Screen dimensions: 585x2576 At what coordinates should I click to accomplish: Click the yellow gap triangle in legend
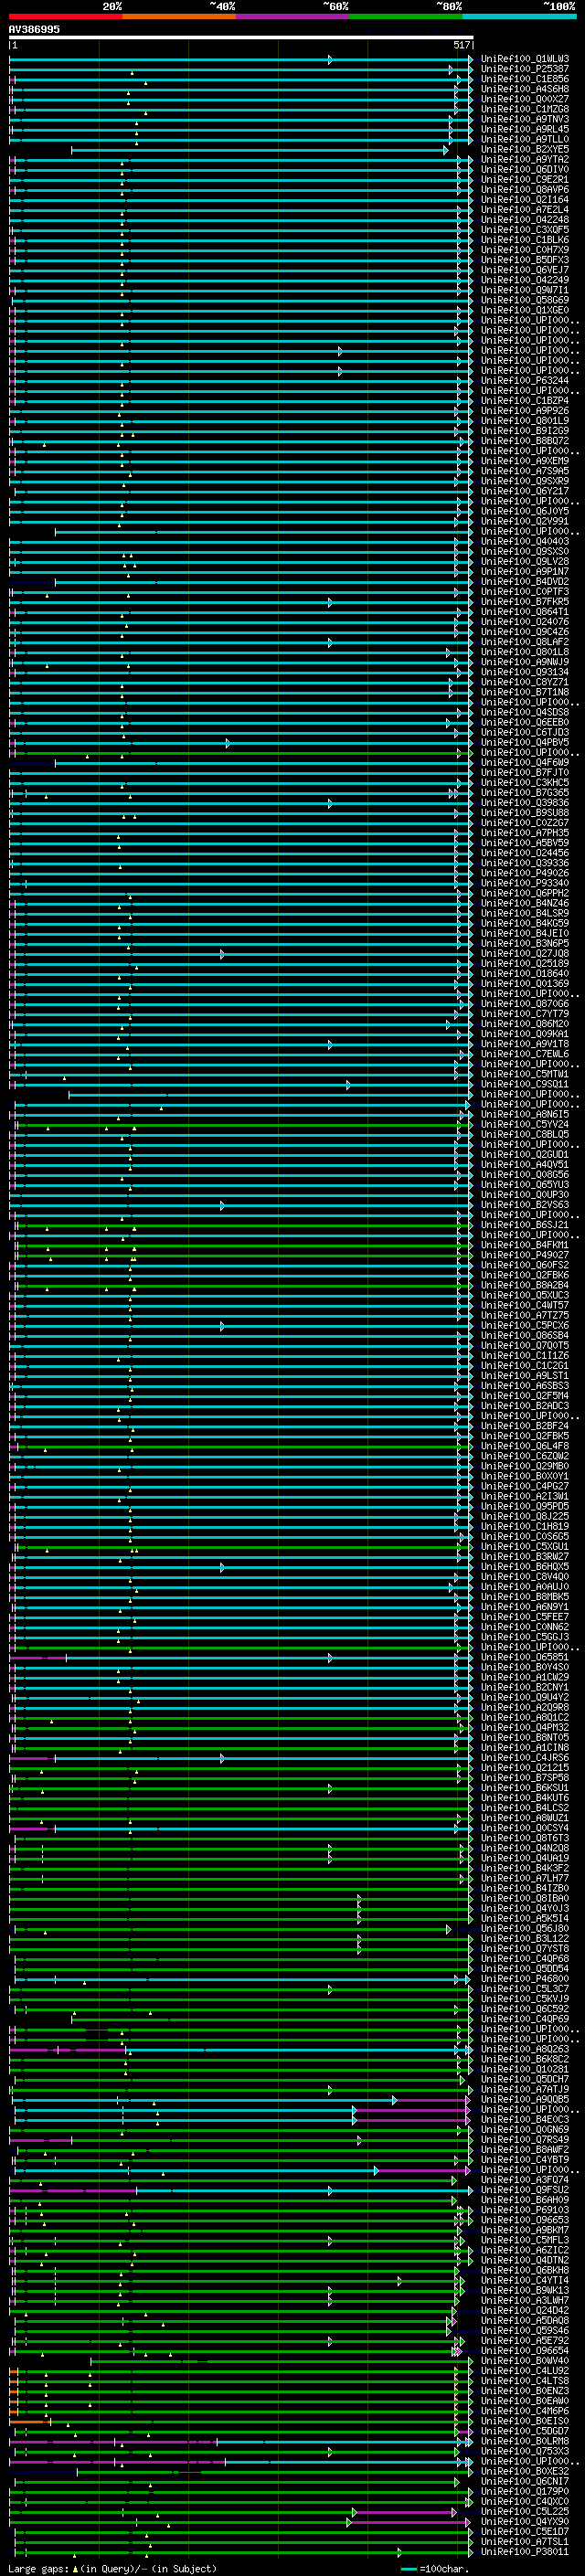click(x=75, y=2569)
